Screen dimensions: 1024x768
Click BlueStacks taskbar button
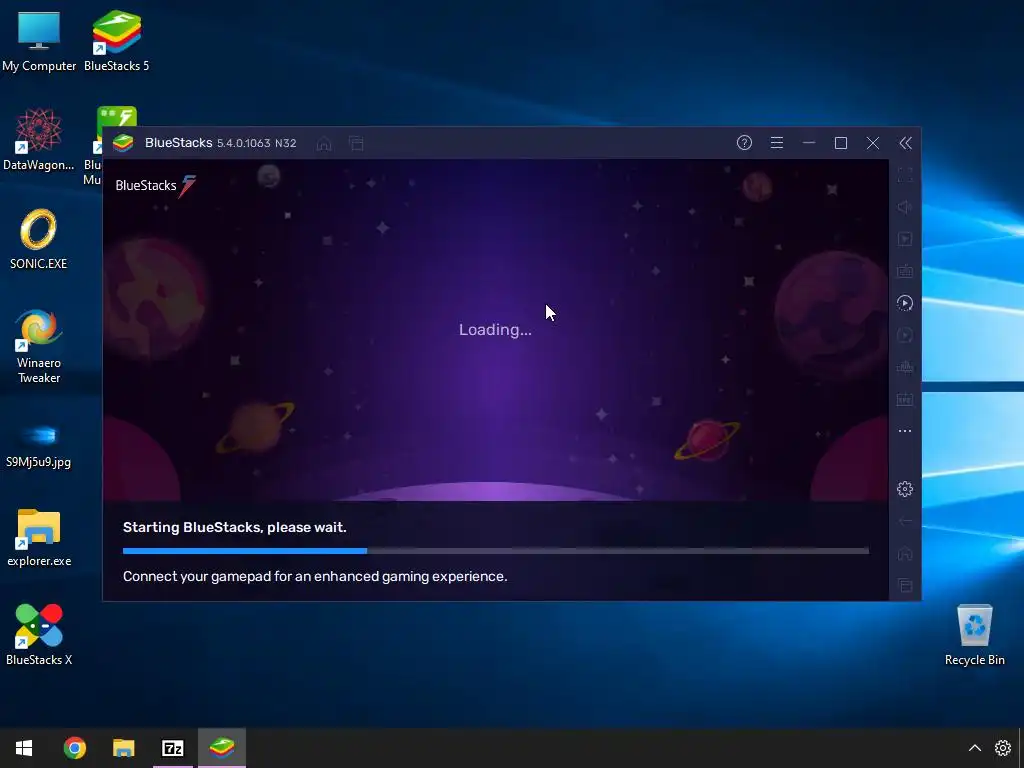click(222, 748)
